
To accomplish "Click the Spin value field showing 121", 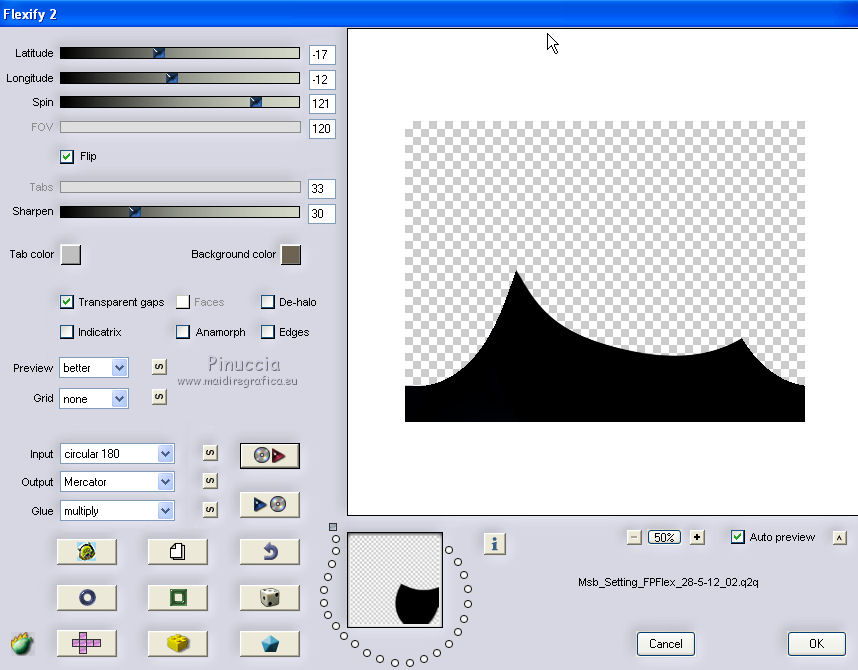I will tap(322, 104).
